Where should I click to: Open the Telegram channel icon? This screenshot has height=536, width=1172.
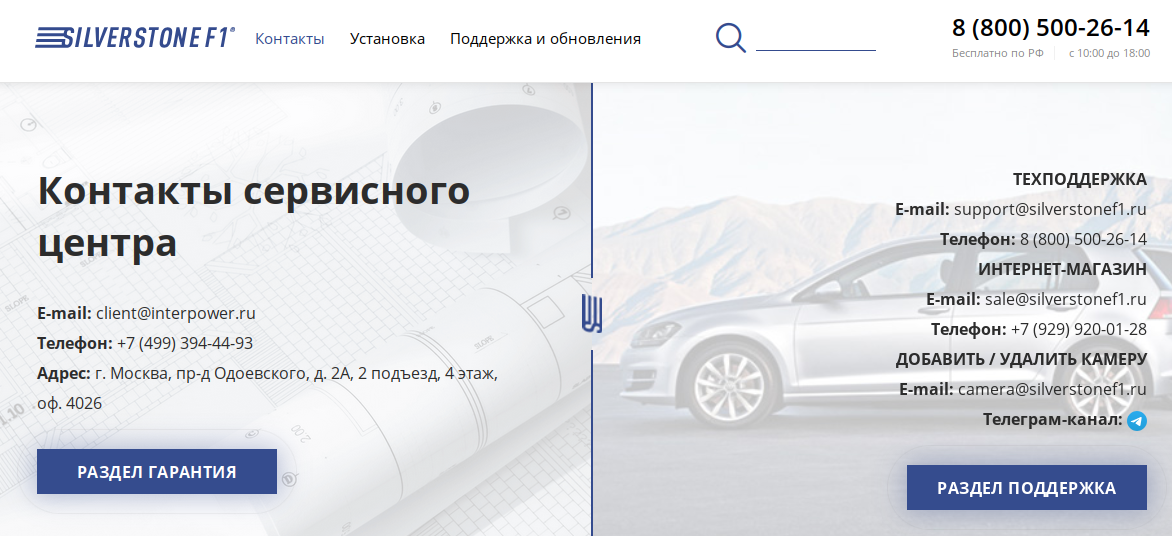point(1137,421)
